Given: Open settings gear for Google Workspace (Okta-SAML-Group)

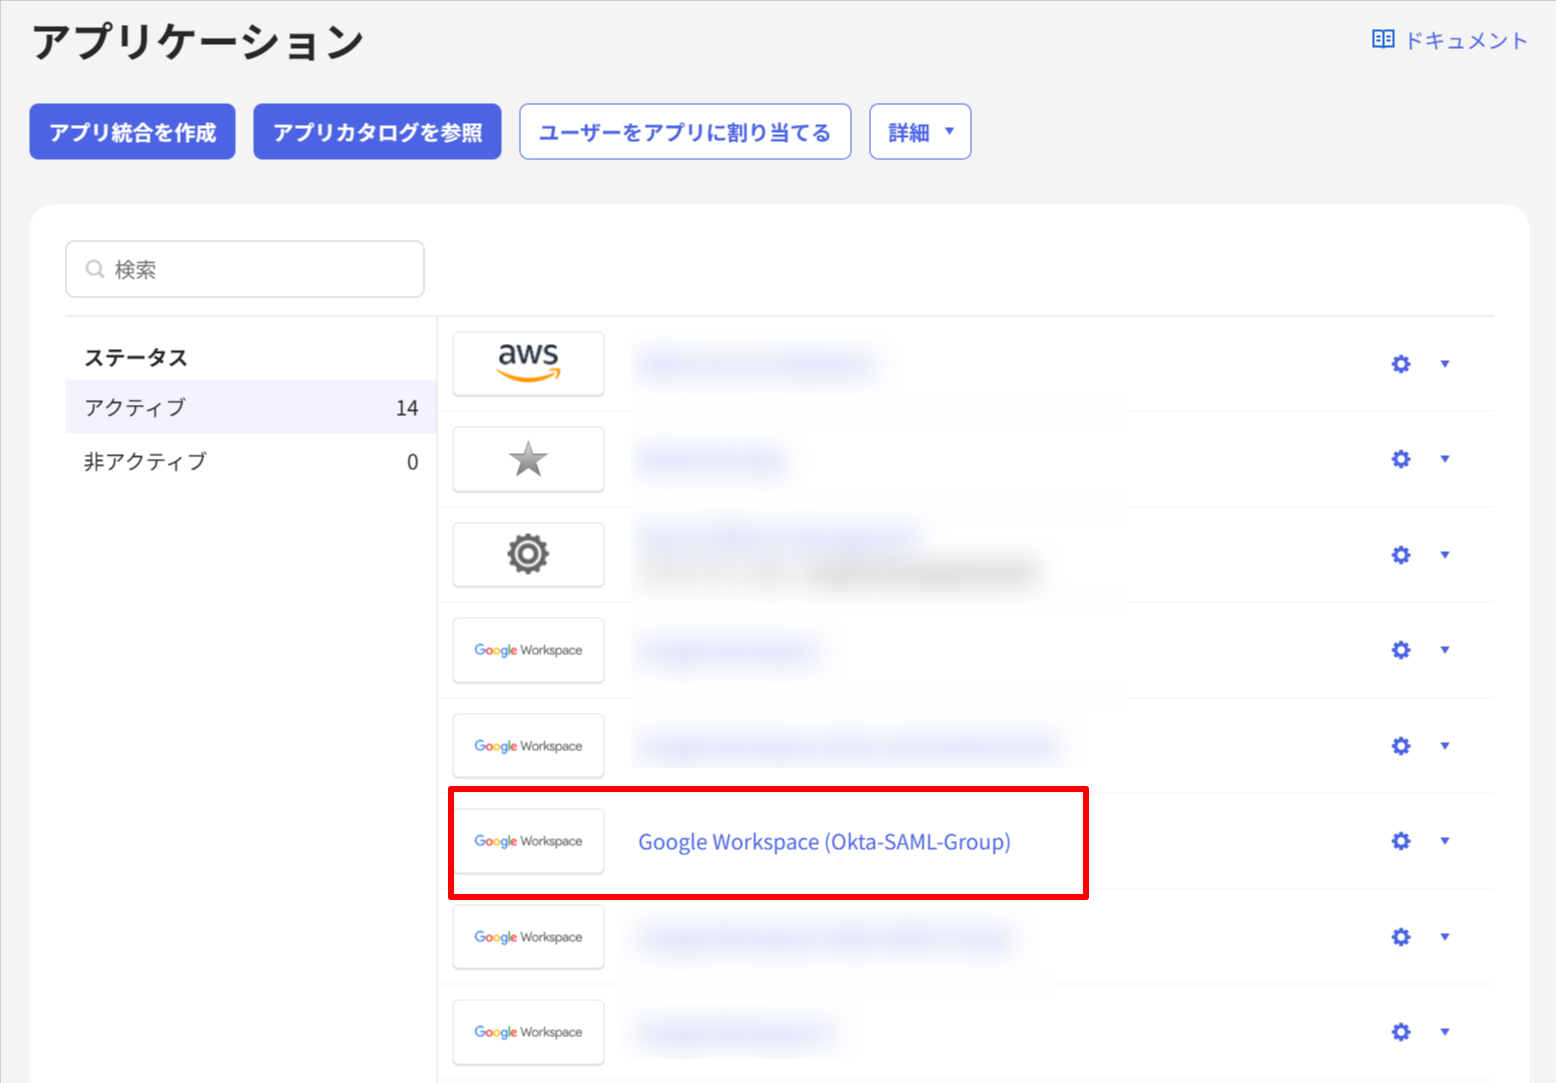Looking at the screenshot, I should 1400,841.
